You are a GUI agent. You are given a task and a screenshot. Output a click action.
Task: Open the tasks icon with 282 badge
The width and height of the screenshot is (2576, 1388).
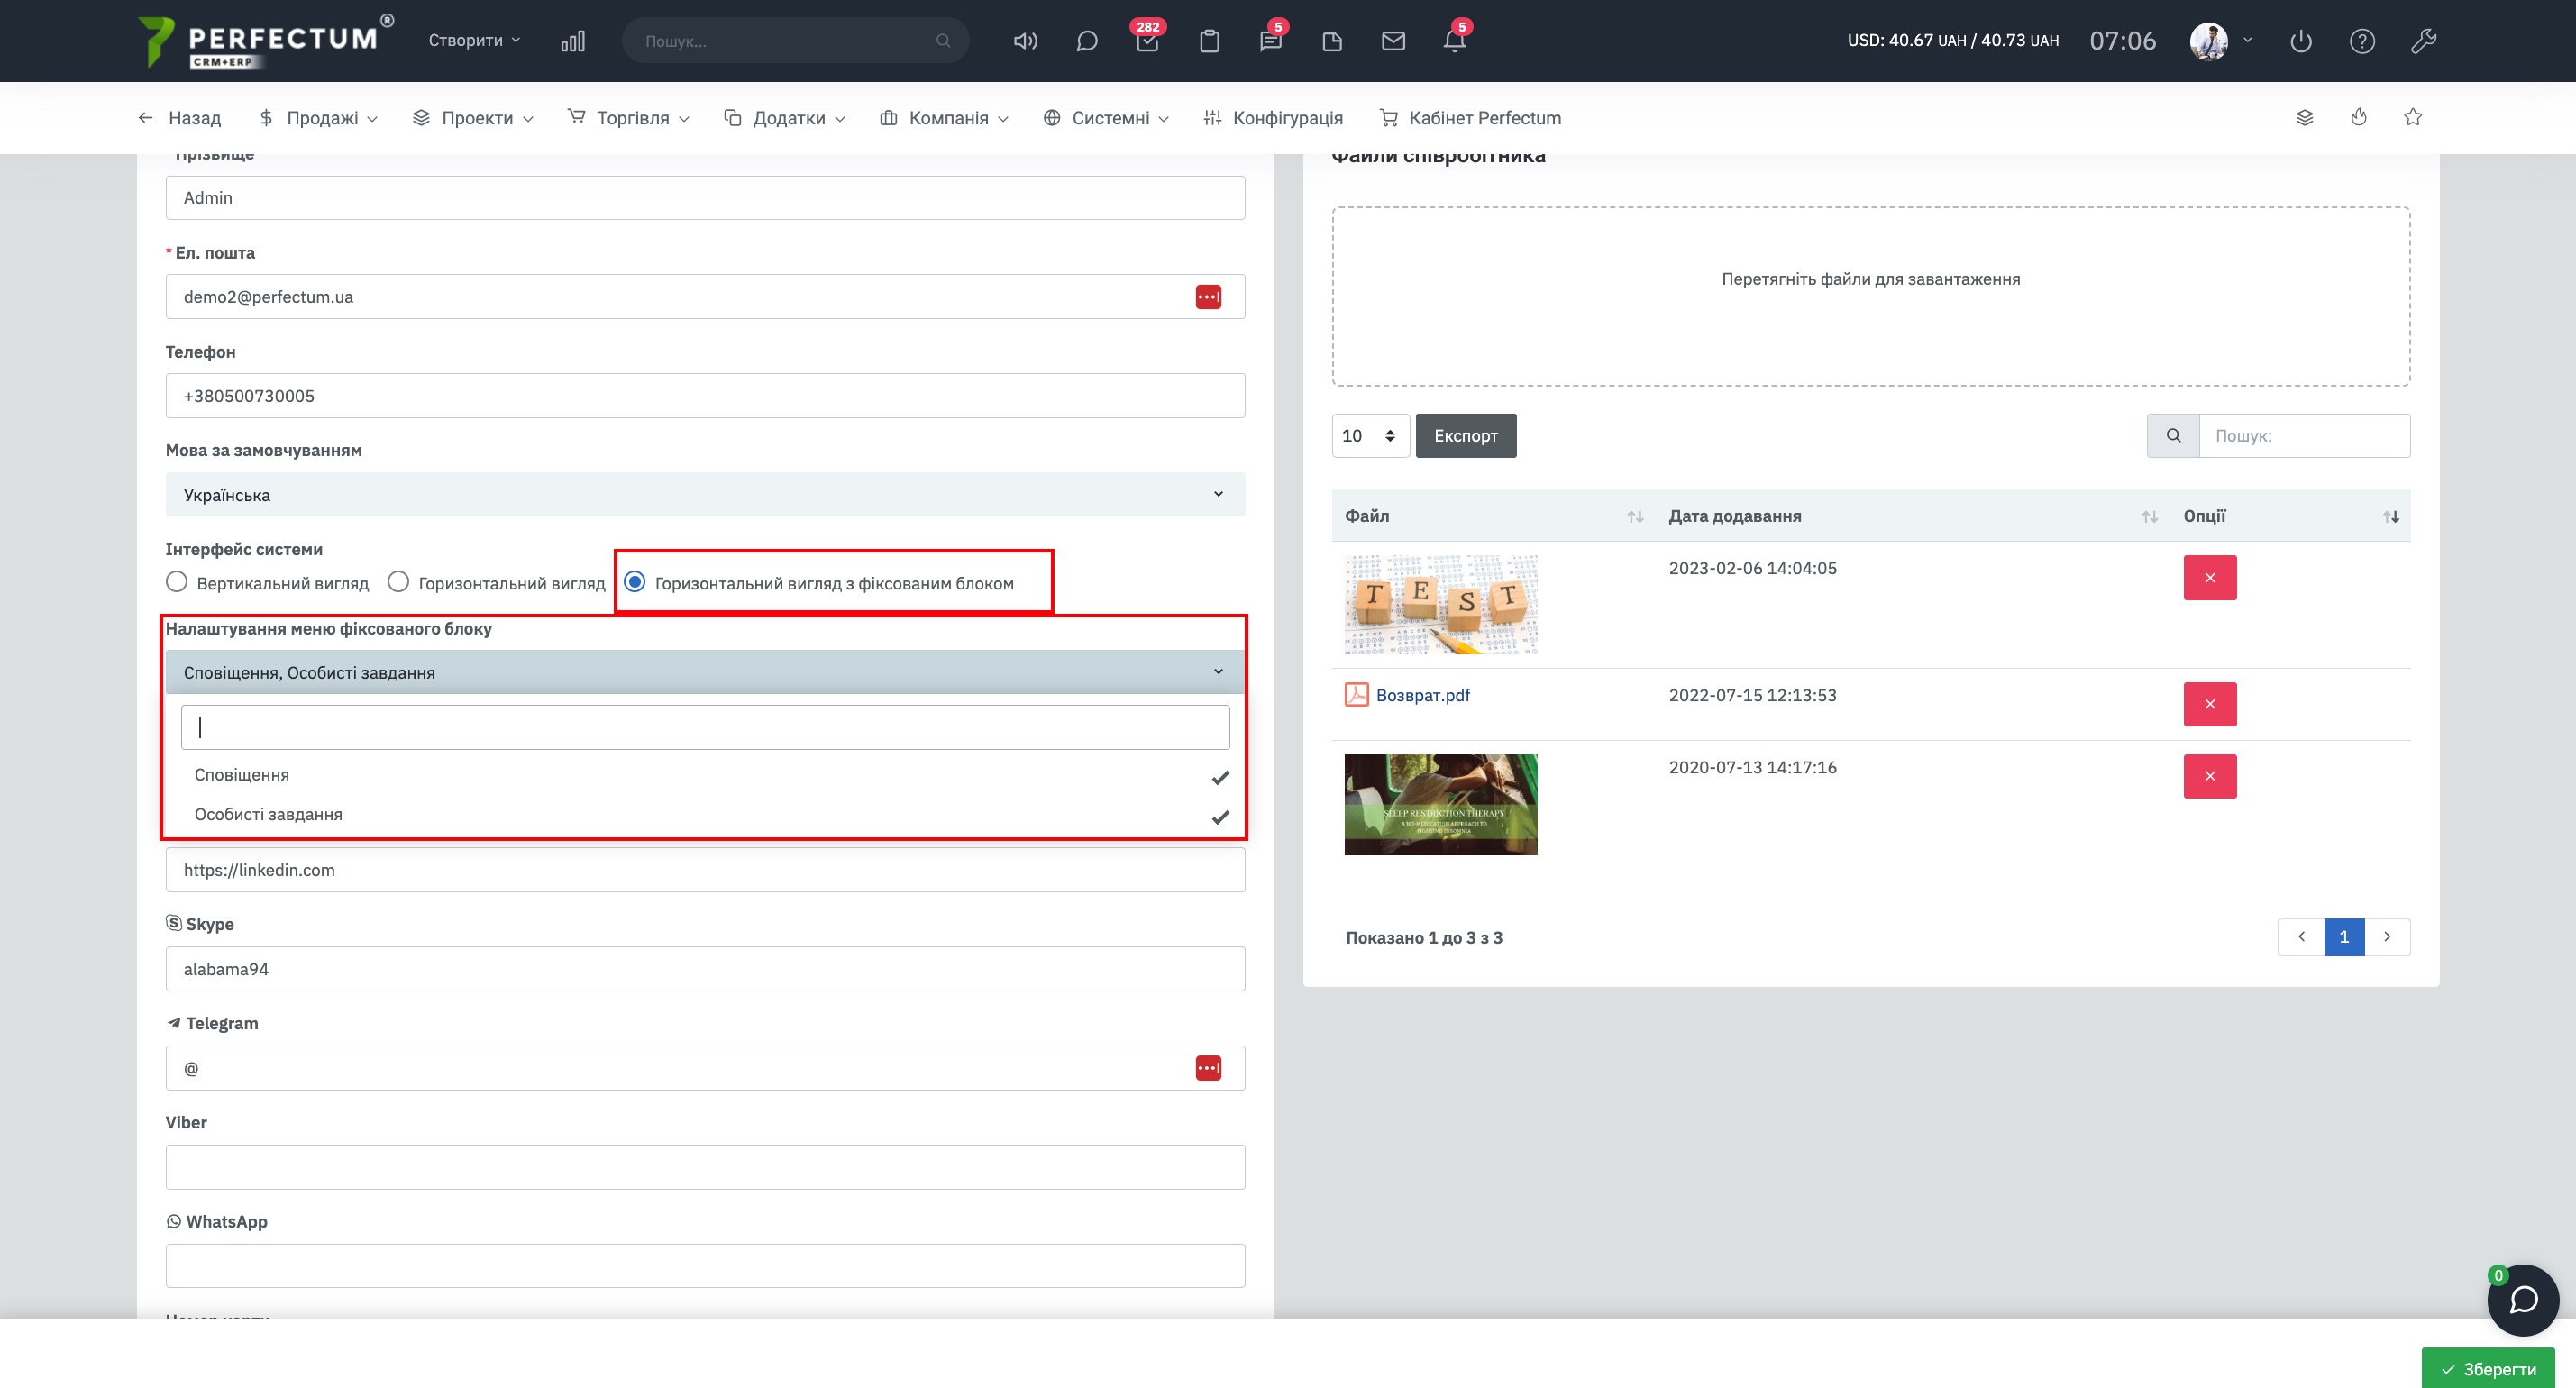coord(1147,41)
